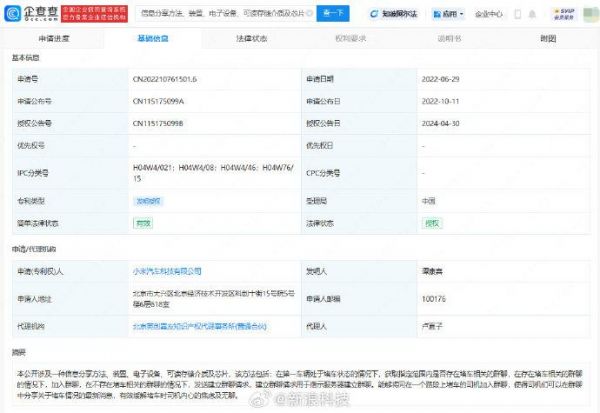Image resolution: width=600 pixels, height=413 pixels.
Task: Switch to the 附图 tab
Action: [547, 38]
